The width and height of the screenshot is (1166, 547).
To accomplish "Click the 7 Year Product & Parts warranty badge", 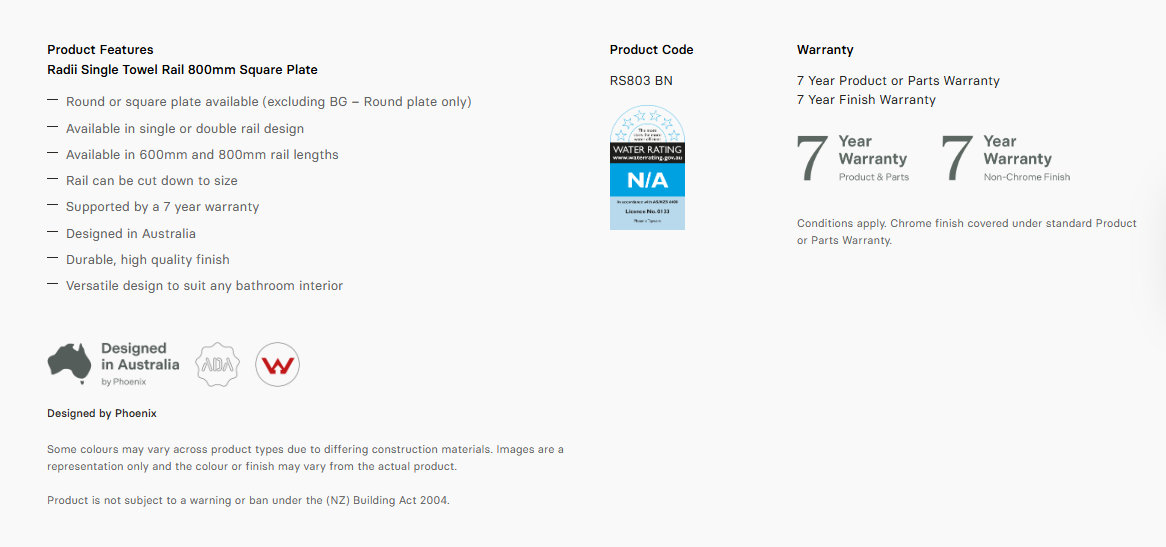I will coord(852,158).
